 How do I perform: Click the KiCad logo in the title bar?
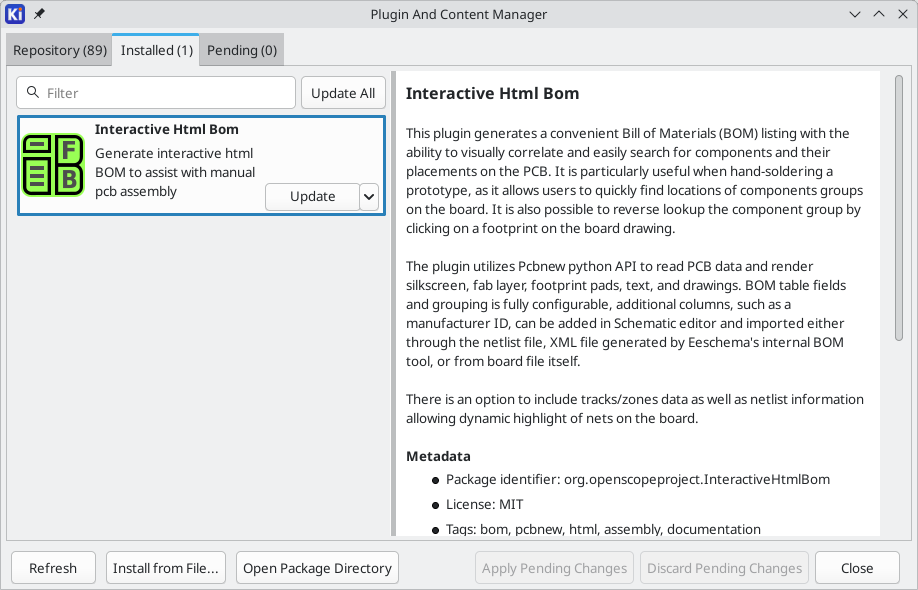[15, 14]
